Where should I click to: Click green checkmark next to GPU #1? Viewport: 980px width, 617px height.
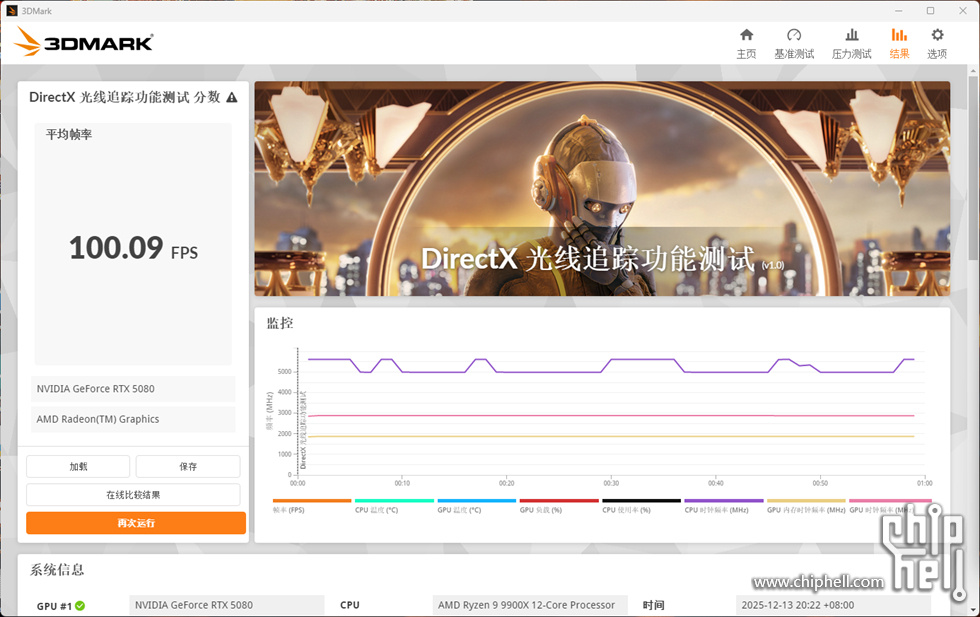[80, 605]
